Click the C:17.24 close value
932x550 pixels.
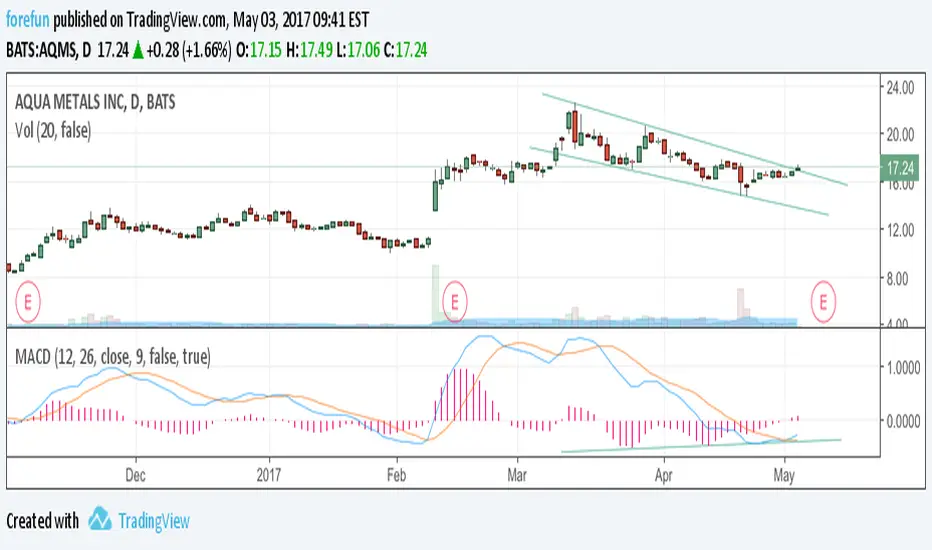click(x=405, y=50)
